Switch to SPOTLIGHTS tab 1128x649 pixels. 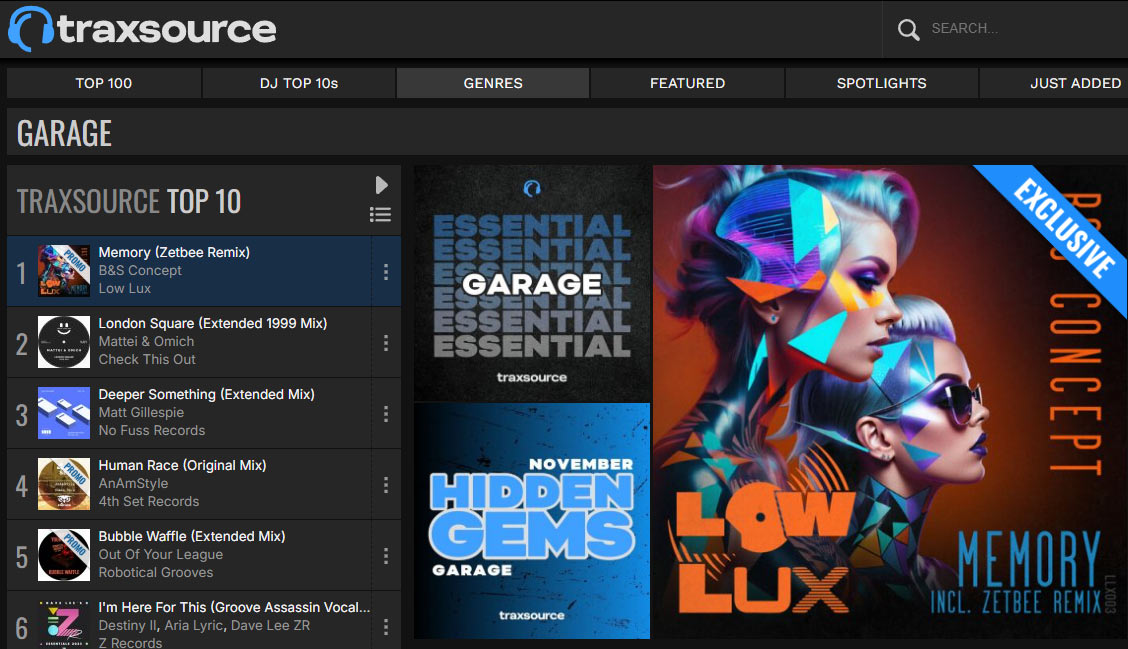(881, 83)
